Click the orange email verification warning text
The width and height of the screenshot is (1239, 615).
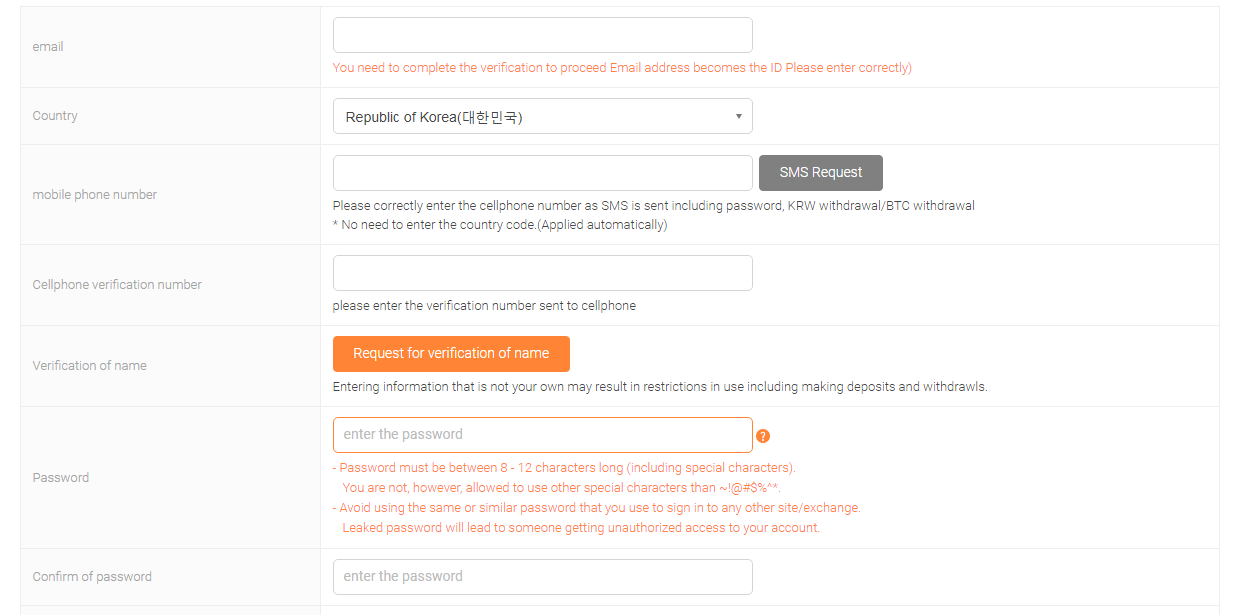point(622,68)
